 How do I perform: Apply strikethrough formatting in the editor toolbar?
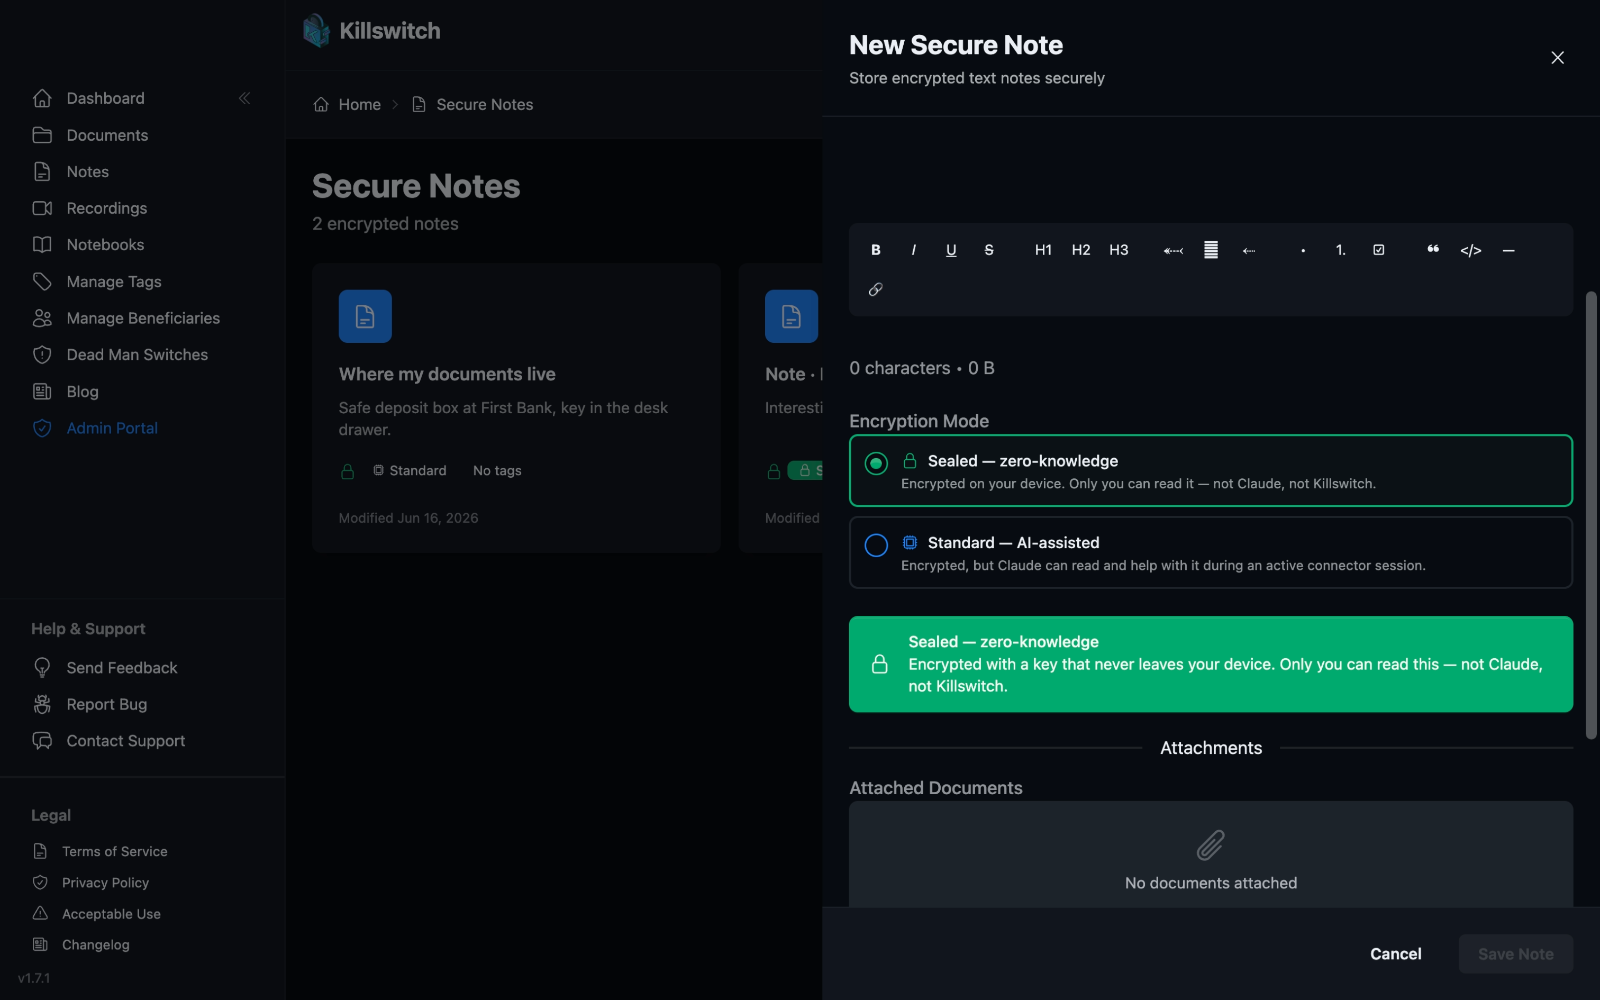coord(989,250)
